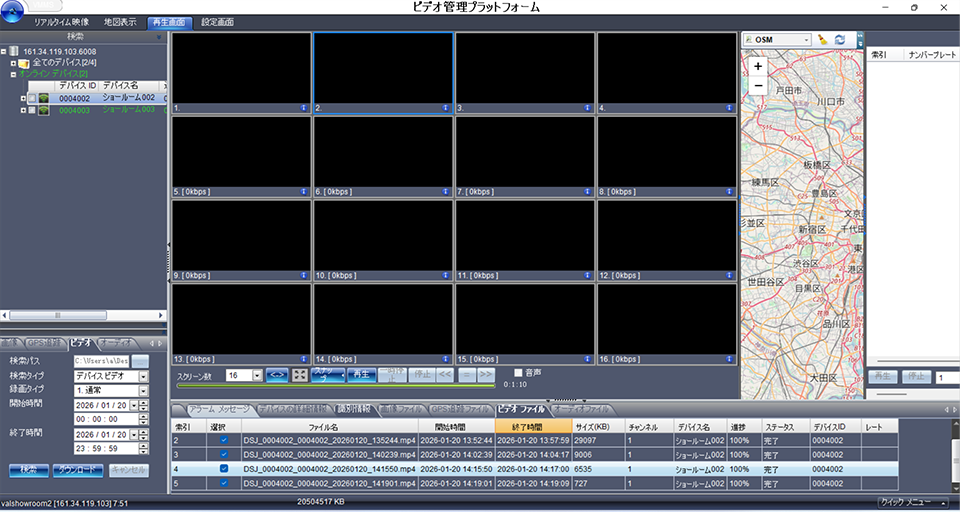
Task: Zoom out on the map
Action: [758, 86]
